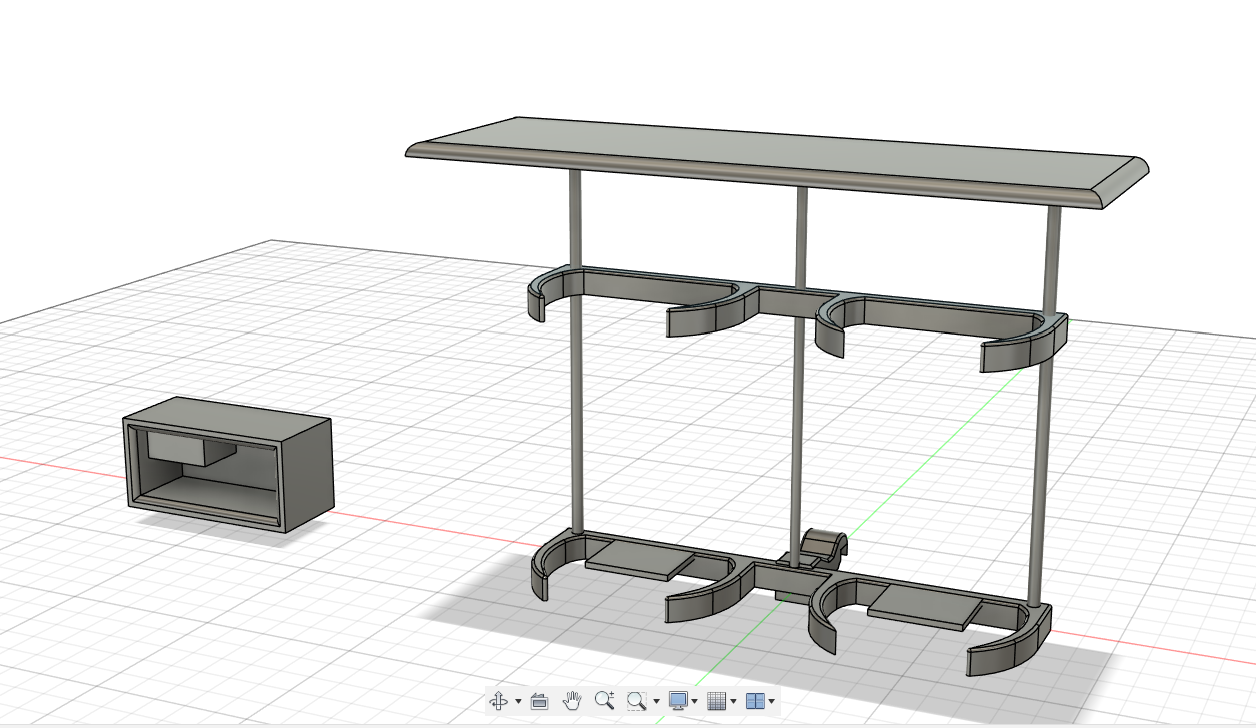Expand the Zoom Window options arrow
This screenshot has height=728, width=1256.
click(656, 702)
